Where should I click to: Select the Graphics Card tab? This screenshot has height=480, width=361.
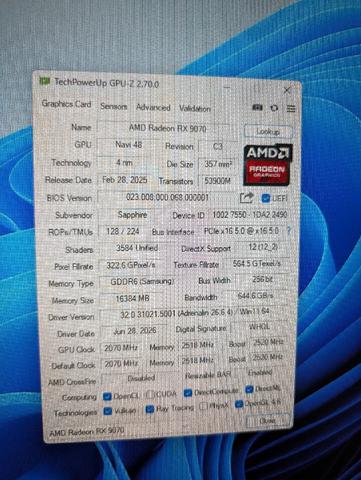pos(66,104)
